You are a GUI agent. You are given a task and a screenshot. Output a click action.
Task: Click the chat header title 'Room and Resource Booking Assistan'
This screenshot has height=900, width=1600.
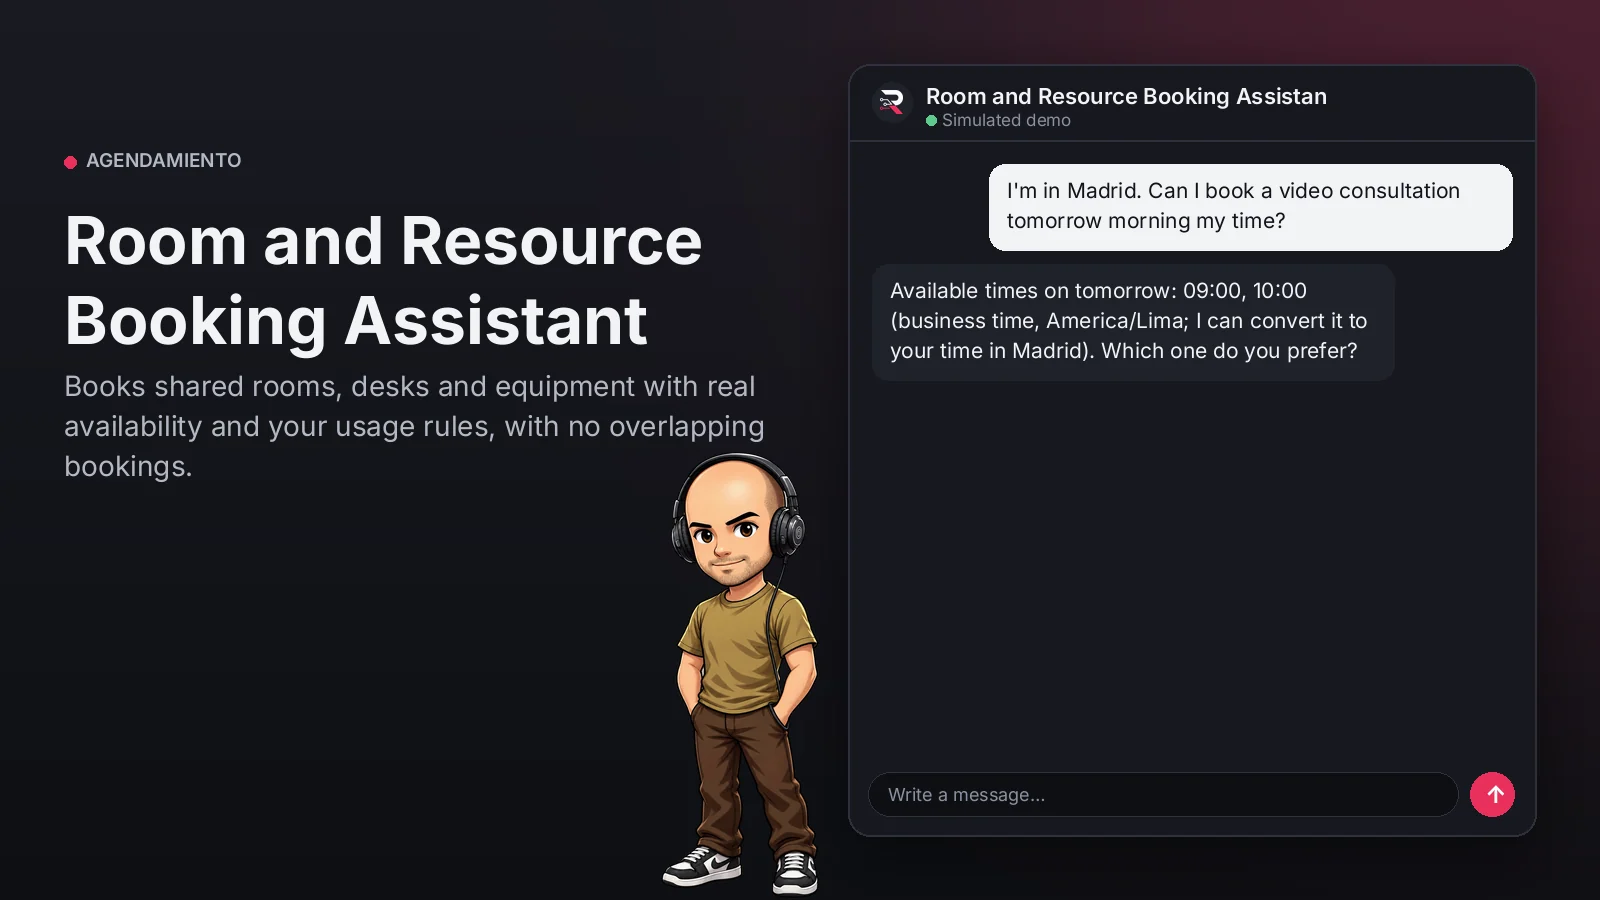(1126, 96)
